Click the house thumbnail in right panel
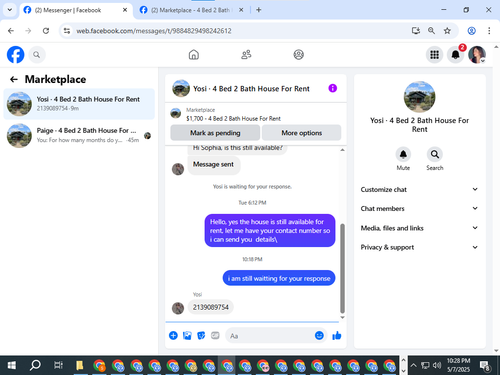 tap(419, 97)
